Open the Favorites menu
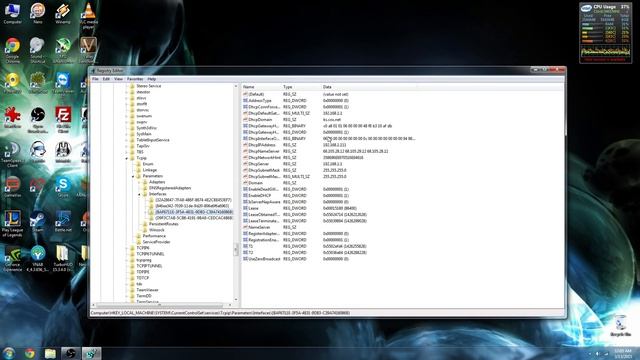 (135, 79)
